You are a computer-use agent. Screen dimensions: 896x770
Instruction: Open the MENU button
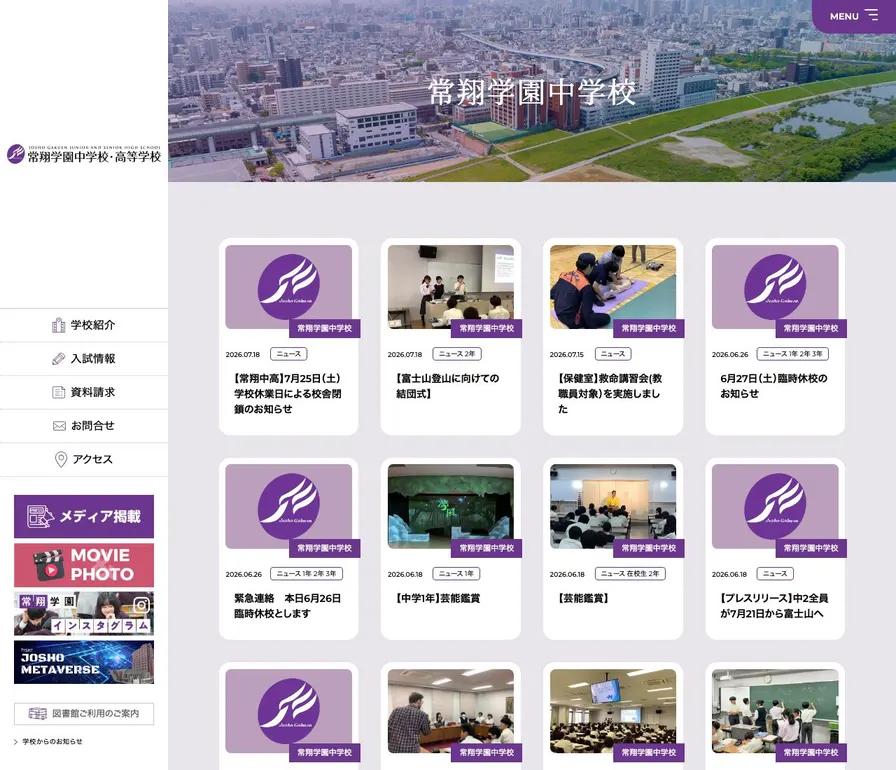(854, 16)
